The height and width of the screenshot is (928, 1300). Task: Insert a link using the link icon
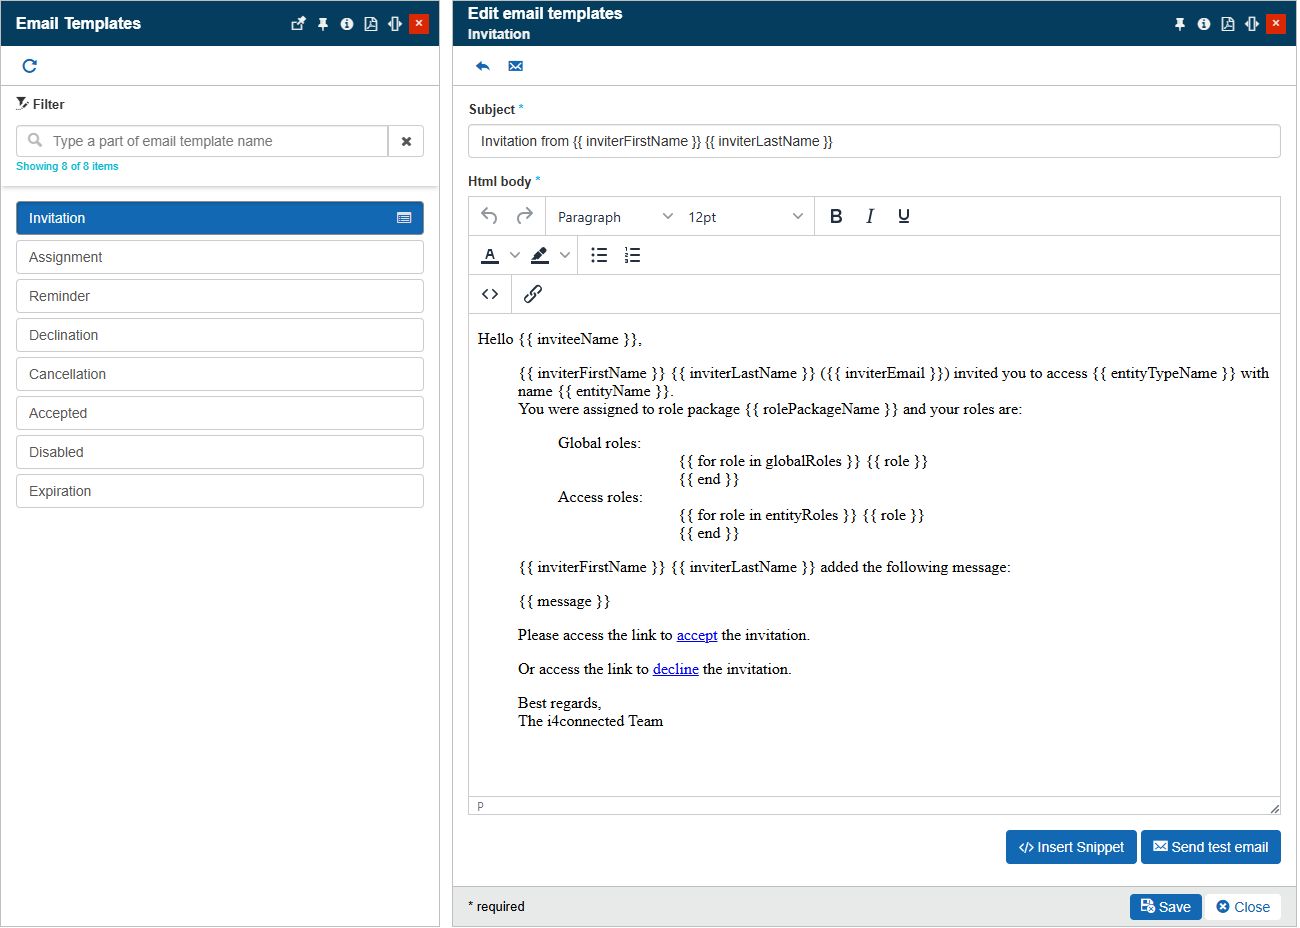coord(533,294)
